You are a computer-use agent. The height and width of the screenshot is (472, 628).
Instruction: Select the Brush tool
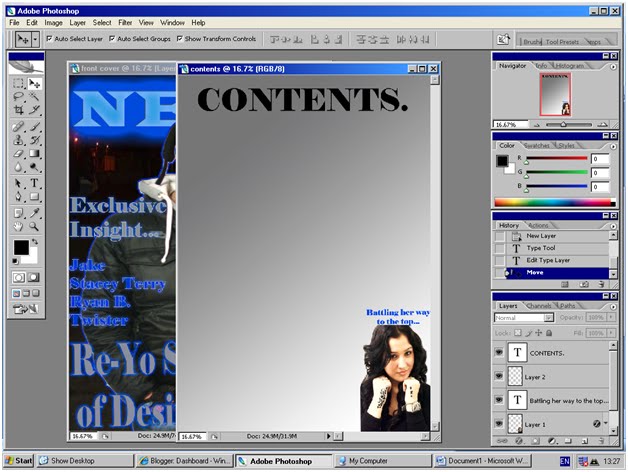point(34,127)
